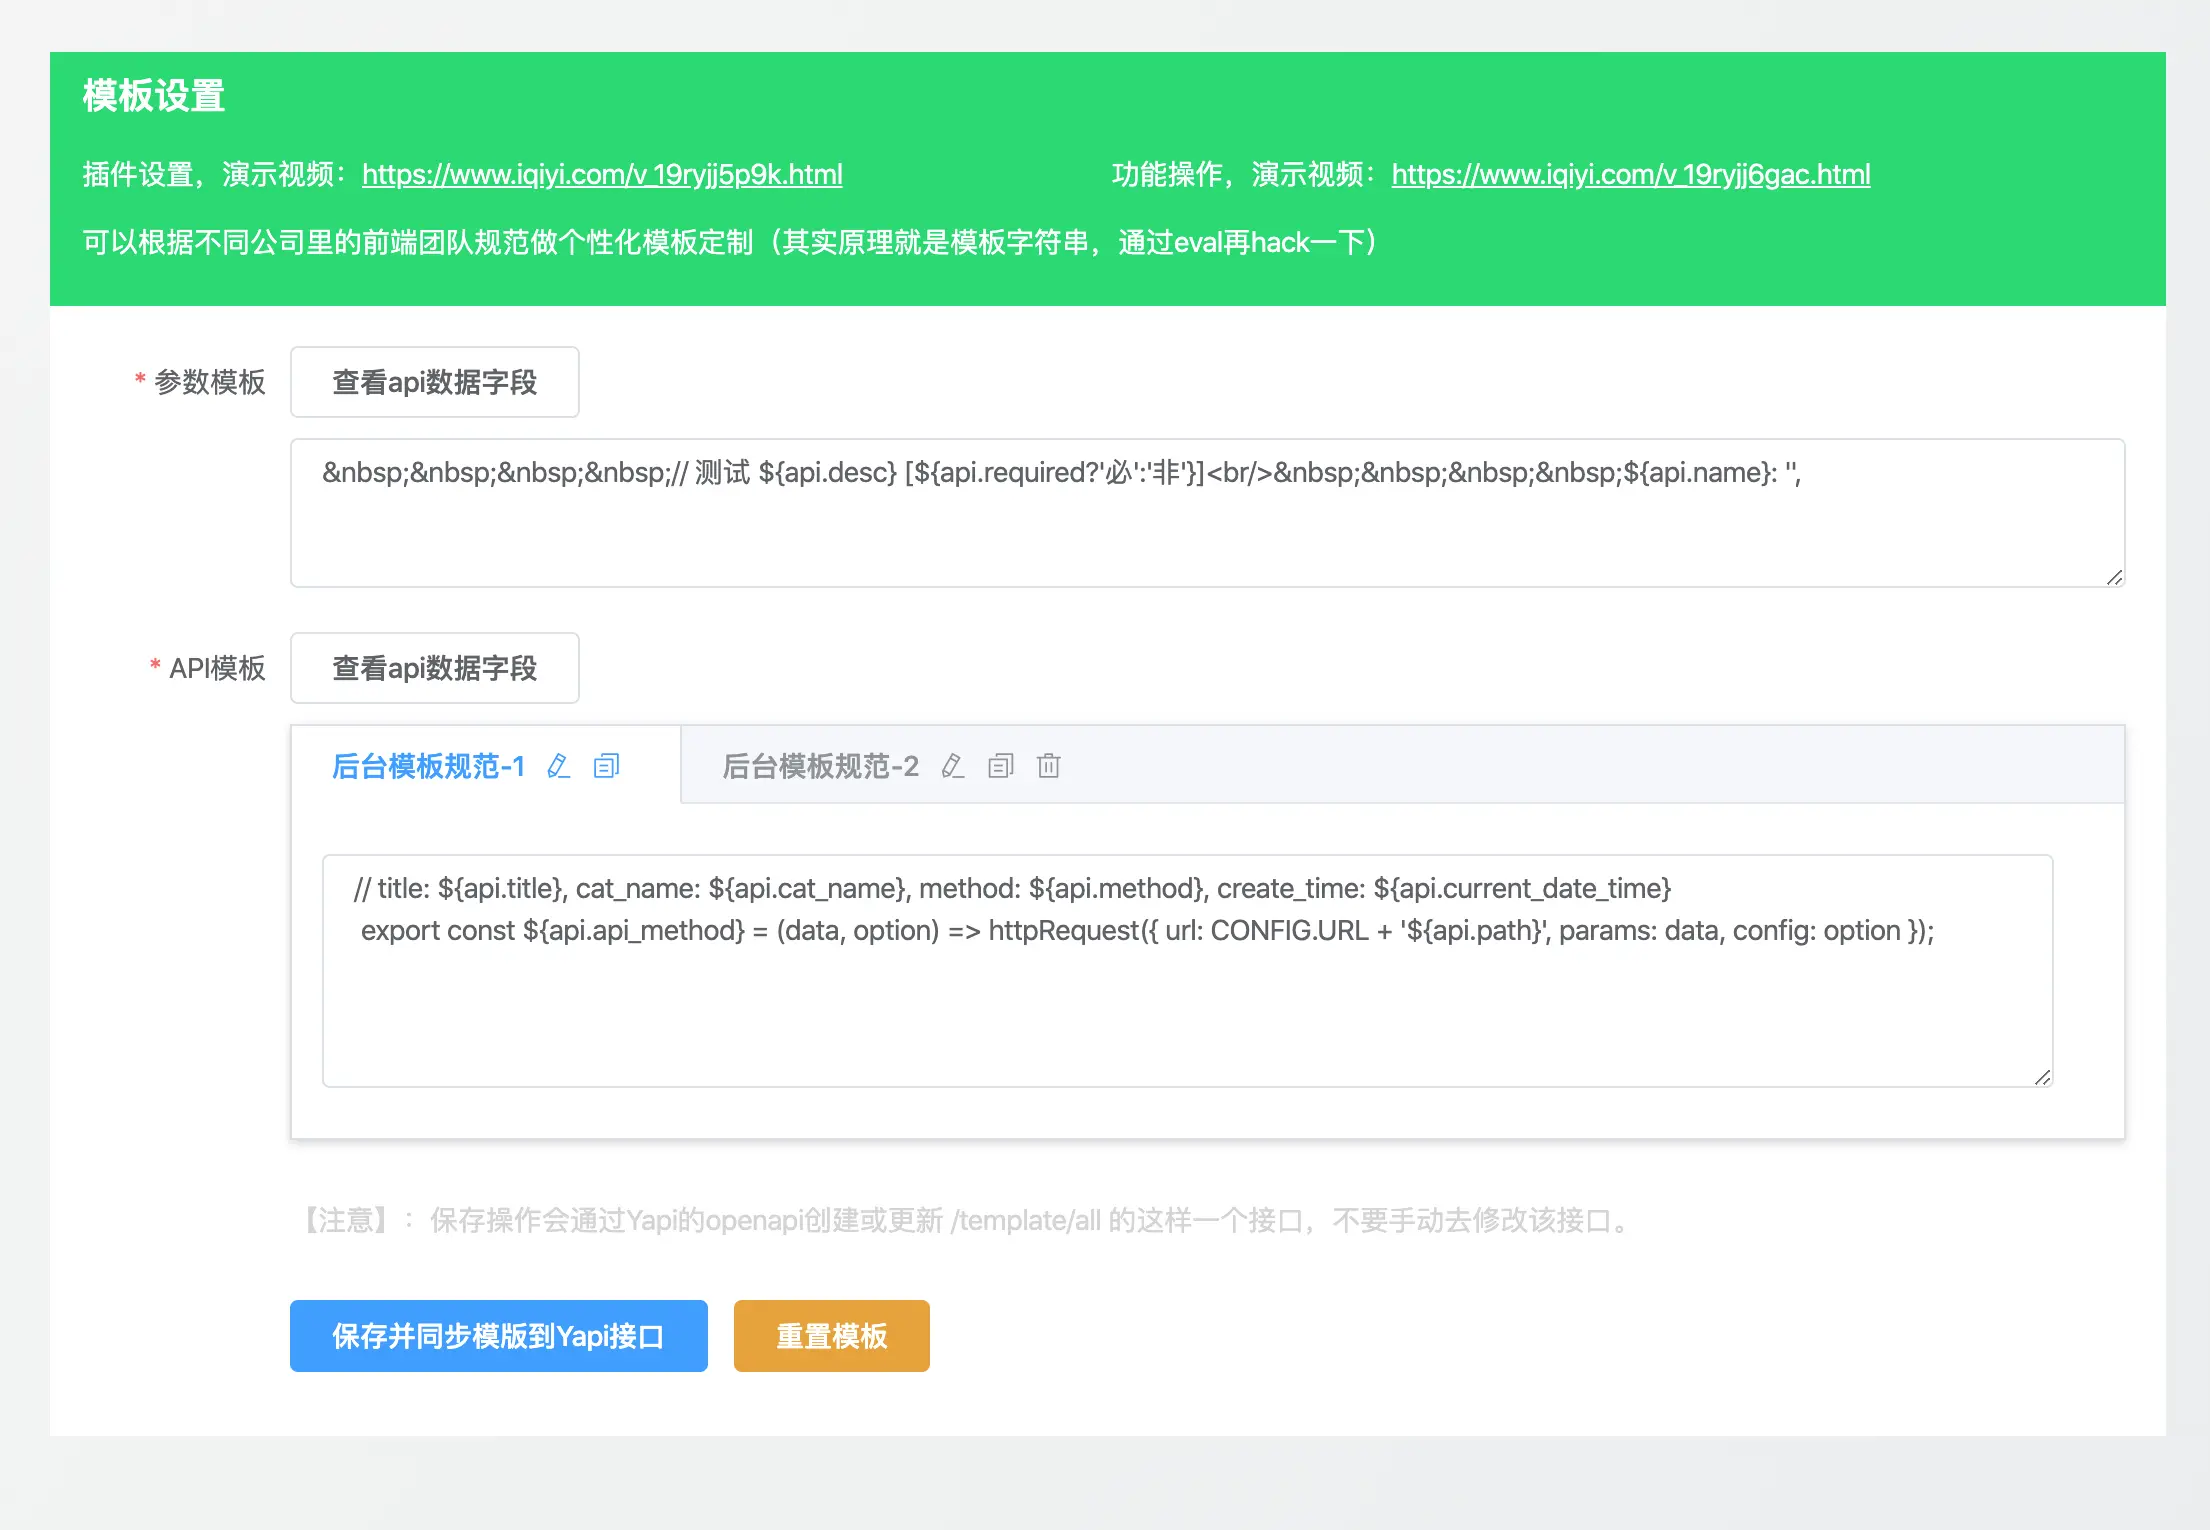Click the orange 重置模板 button
This screenshot has width=2210, height=1530.
(x=831, y=1336)
